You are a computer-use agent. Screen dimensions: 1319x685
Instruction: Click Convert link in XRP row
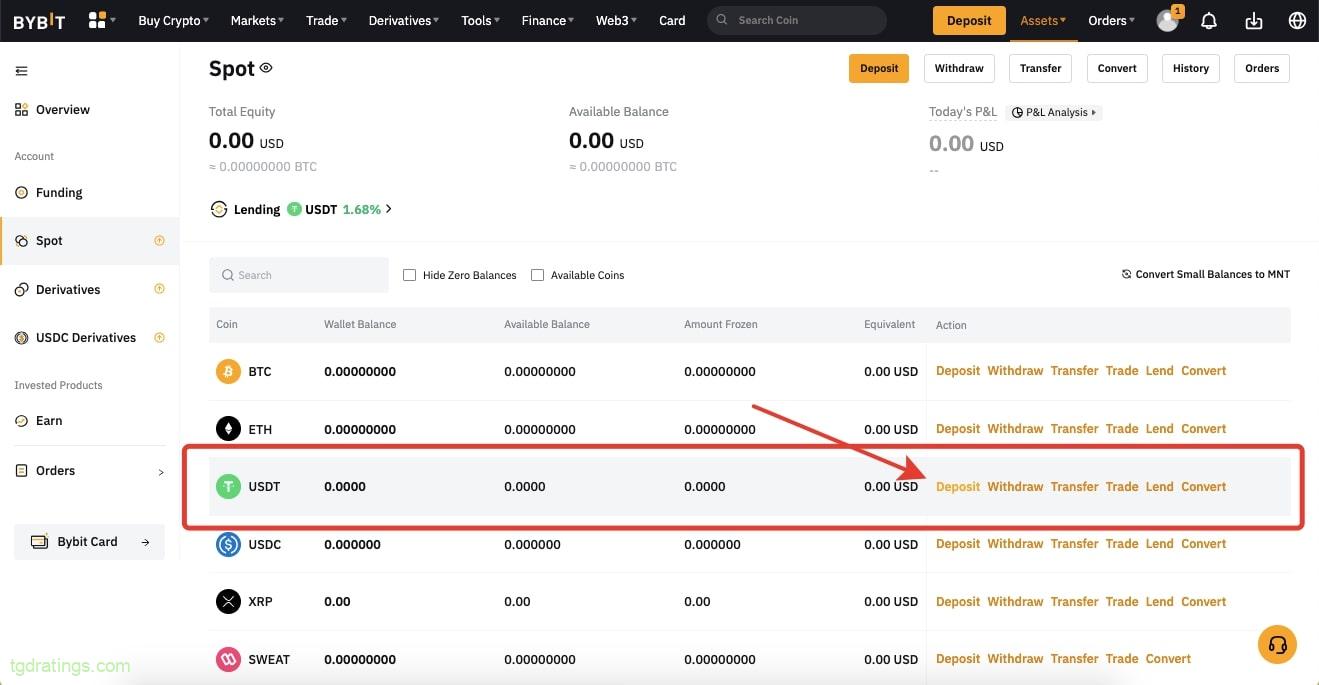point(1203,602)
